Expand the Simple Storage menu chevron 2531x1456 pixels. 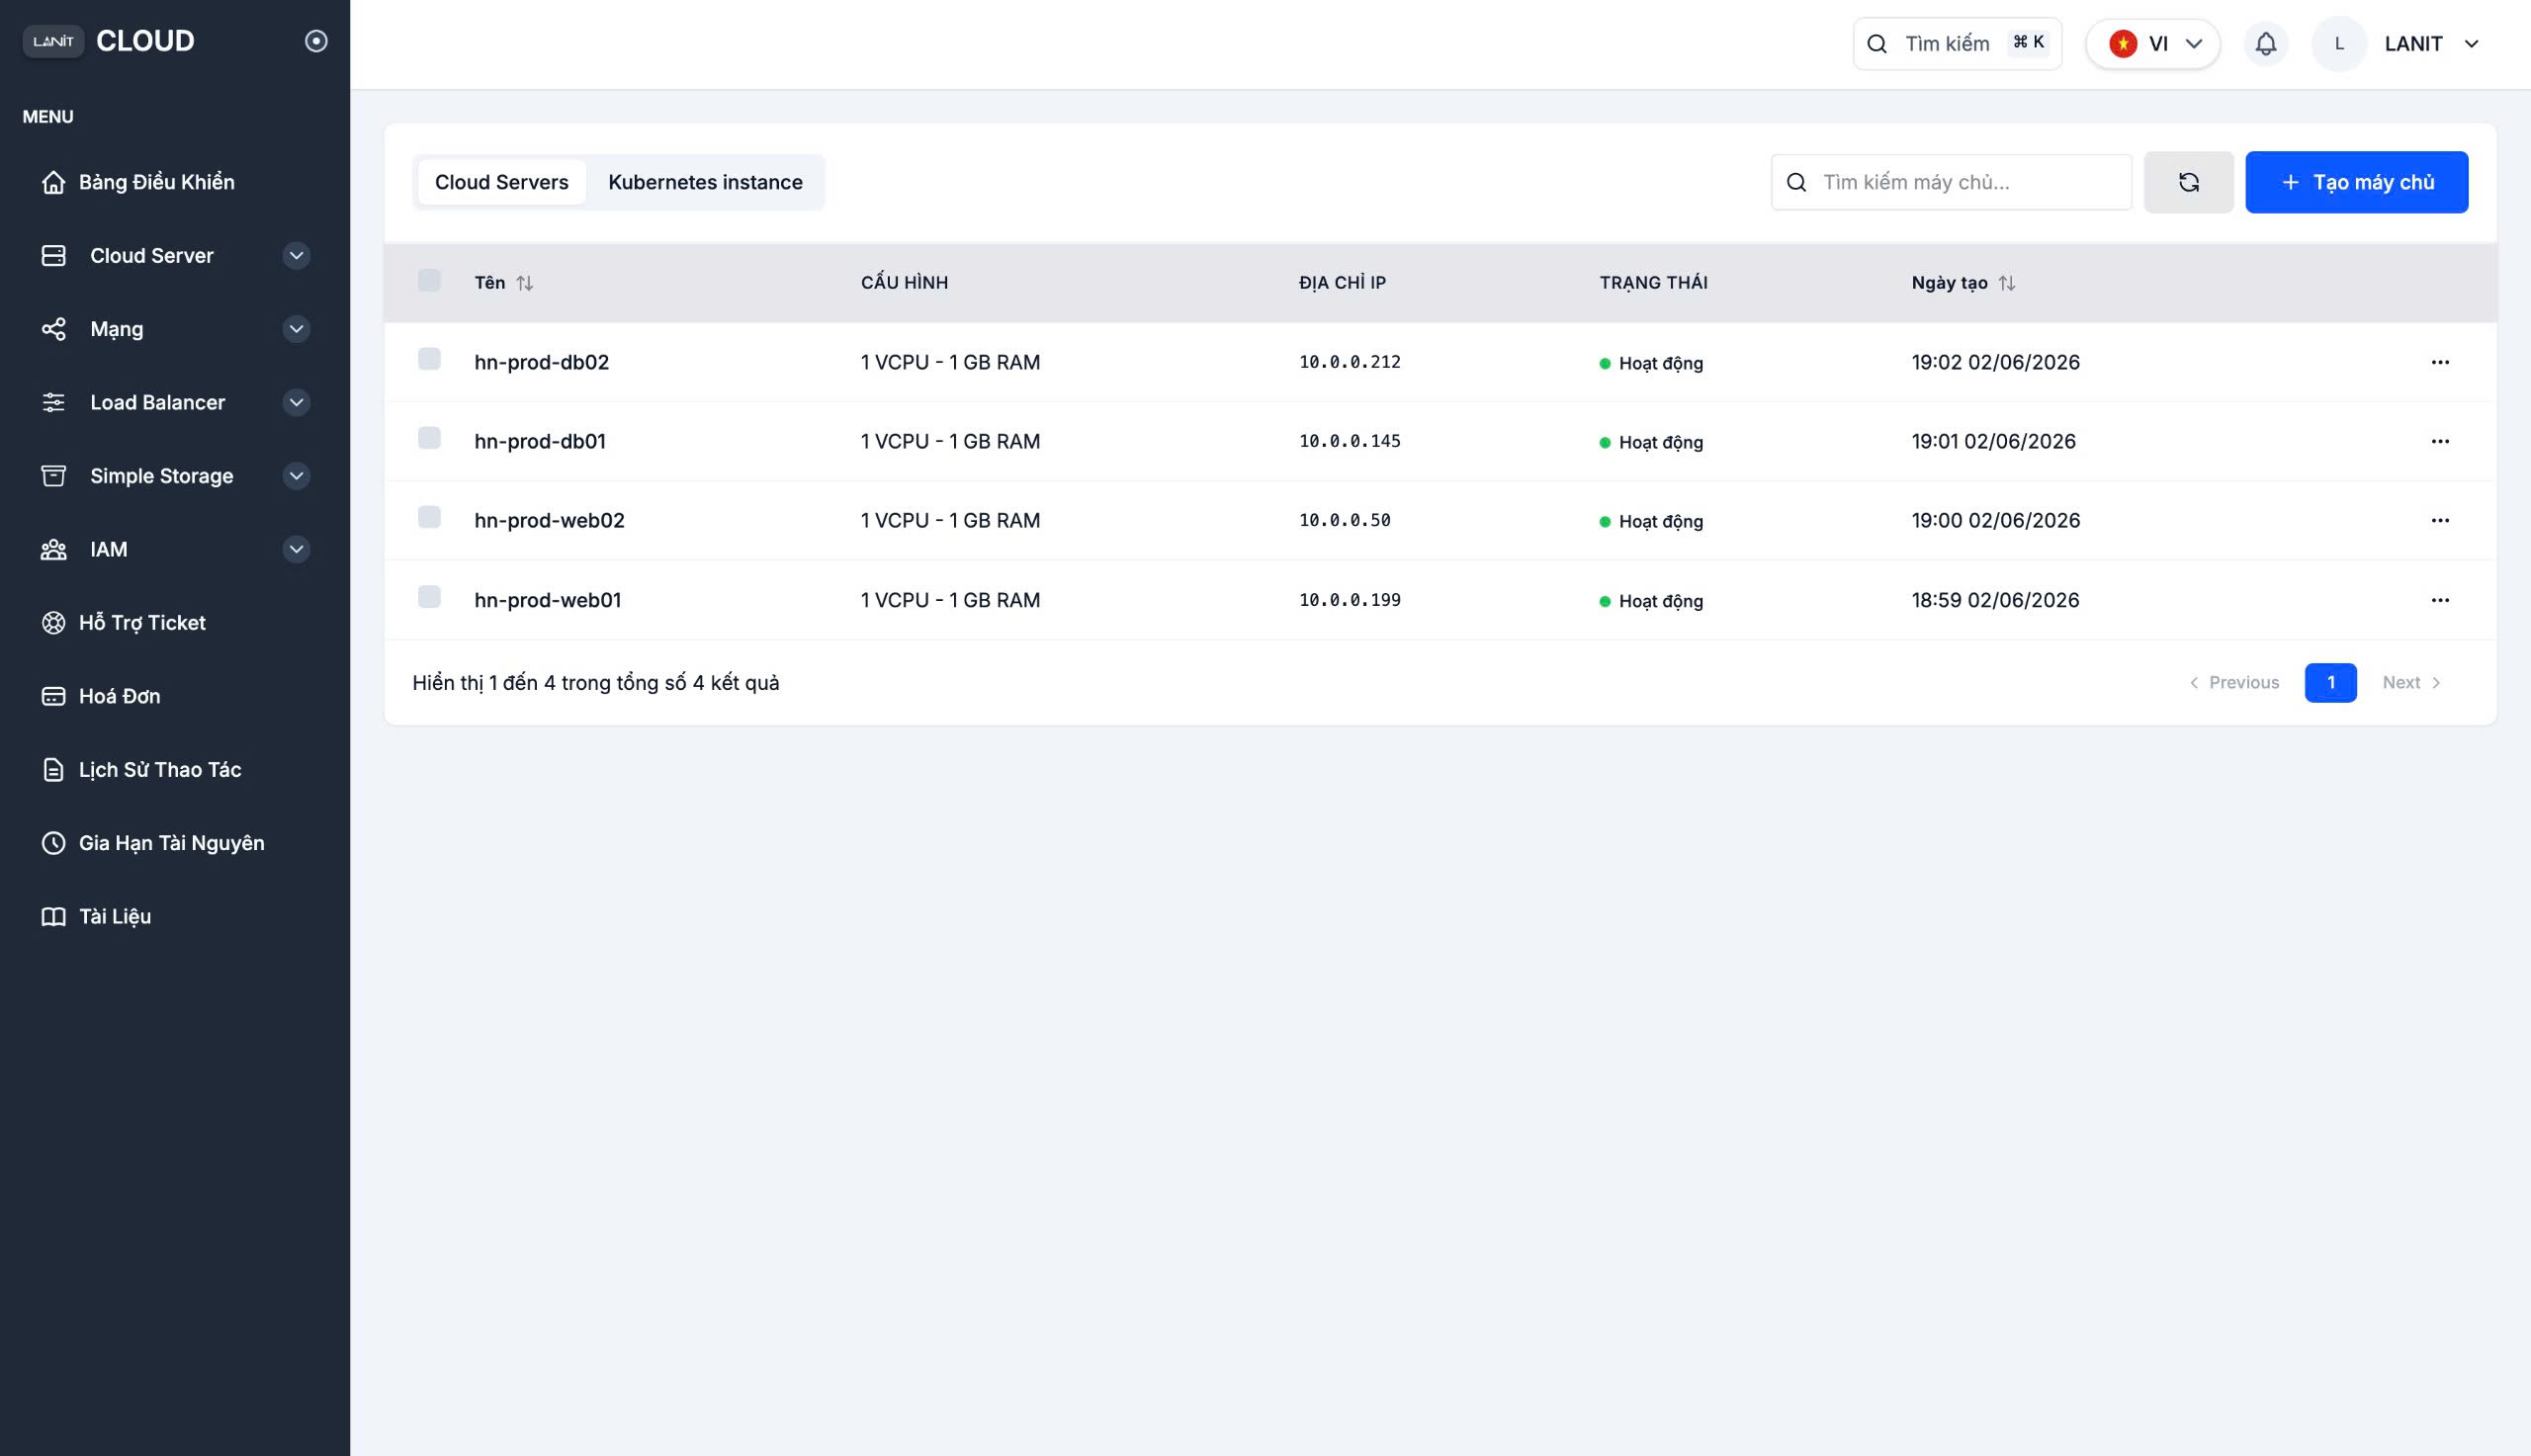click(296, 476)
